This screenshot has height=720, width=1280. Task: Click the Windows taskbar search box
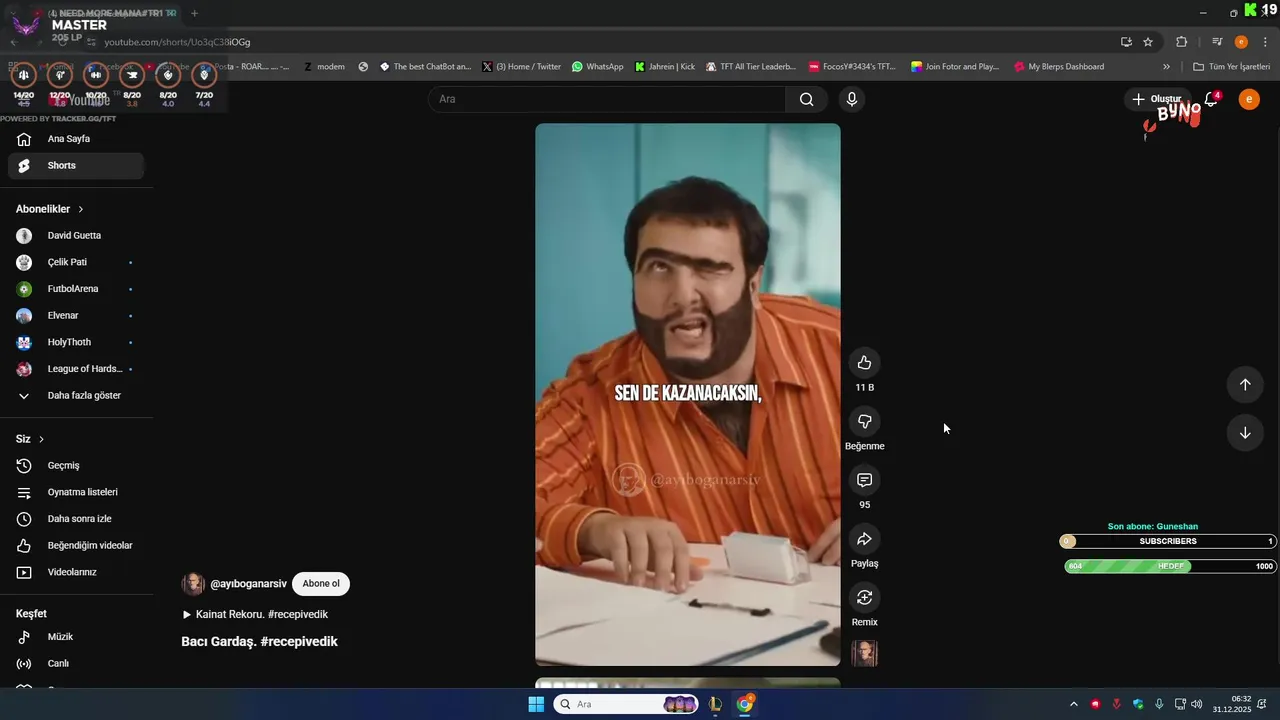pos(628,704)
